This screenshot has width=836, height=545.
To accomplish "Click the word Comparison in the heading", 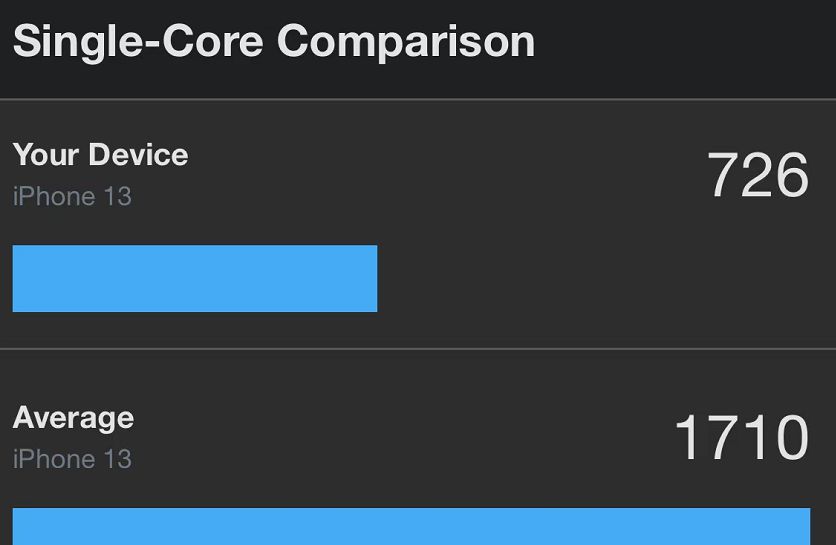I will [406, 43].
